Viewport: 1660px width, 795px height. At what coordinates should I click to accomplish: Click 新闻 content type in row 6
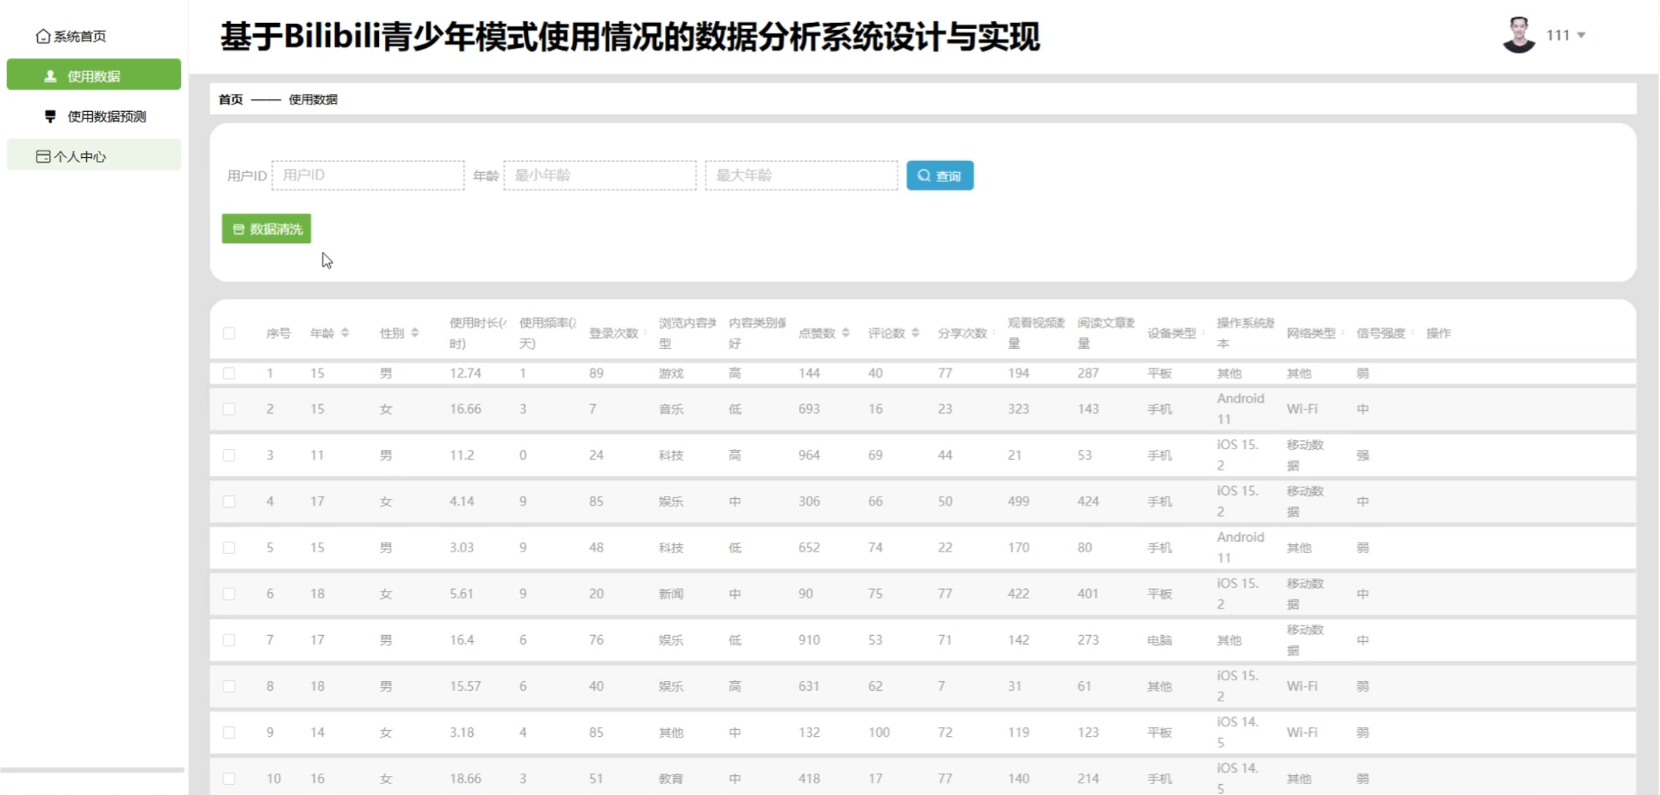pyautogui.click(x=671, y=594)
